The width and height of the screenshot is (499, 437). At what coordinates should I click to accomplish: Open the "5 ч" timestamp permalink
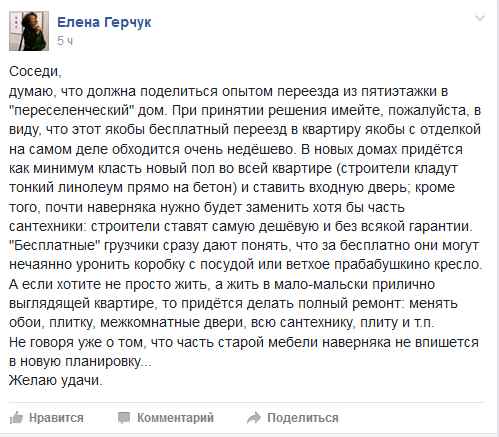point(65,41)
